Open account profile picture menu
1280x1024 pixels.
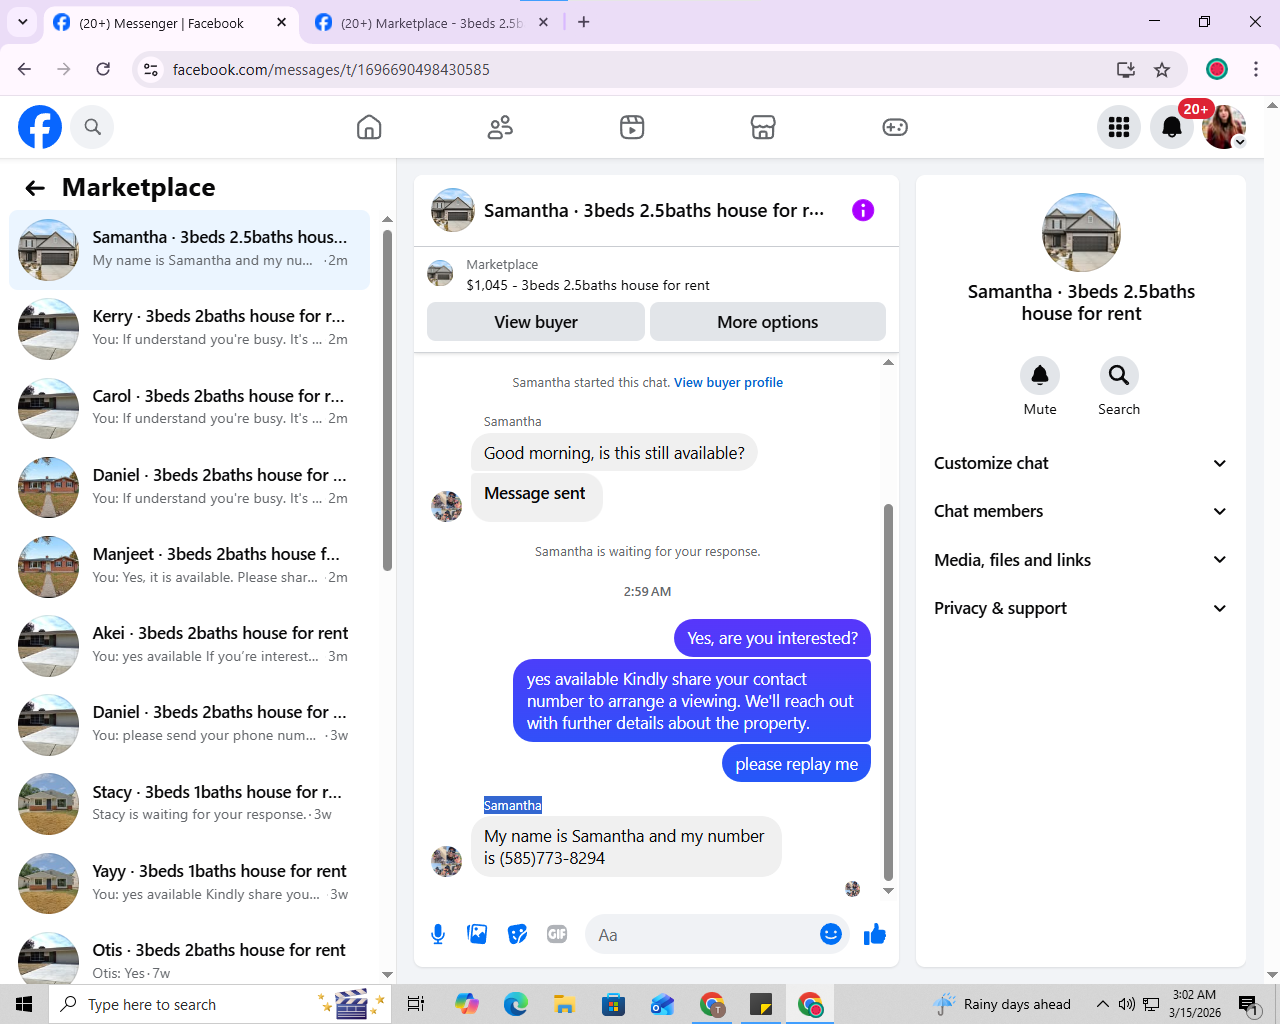pos(1224,127)
